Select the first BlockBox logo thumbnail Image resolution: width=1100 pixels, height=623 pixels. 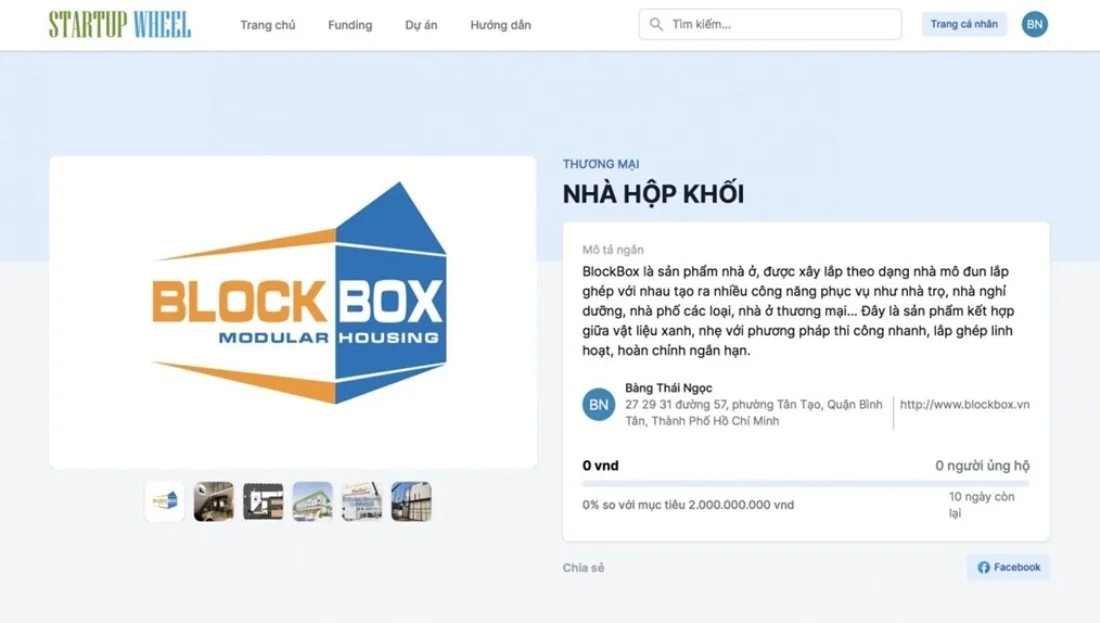pos(165,502)
